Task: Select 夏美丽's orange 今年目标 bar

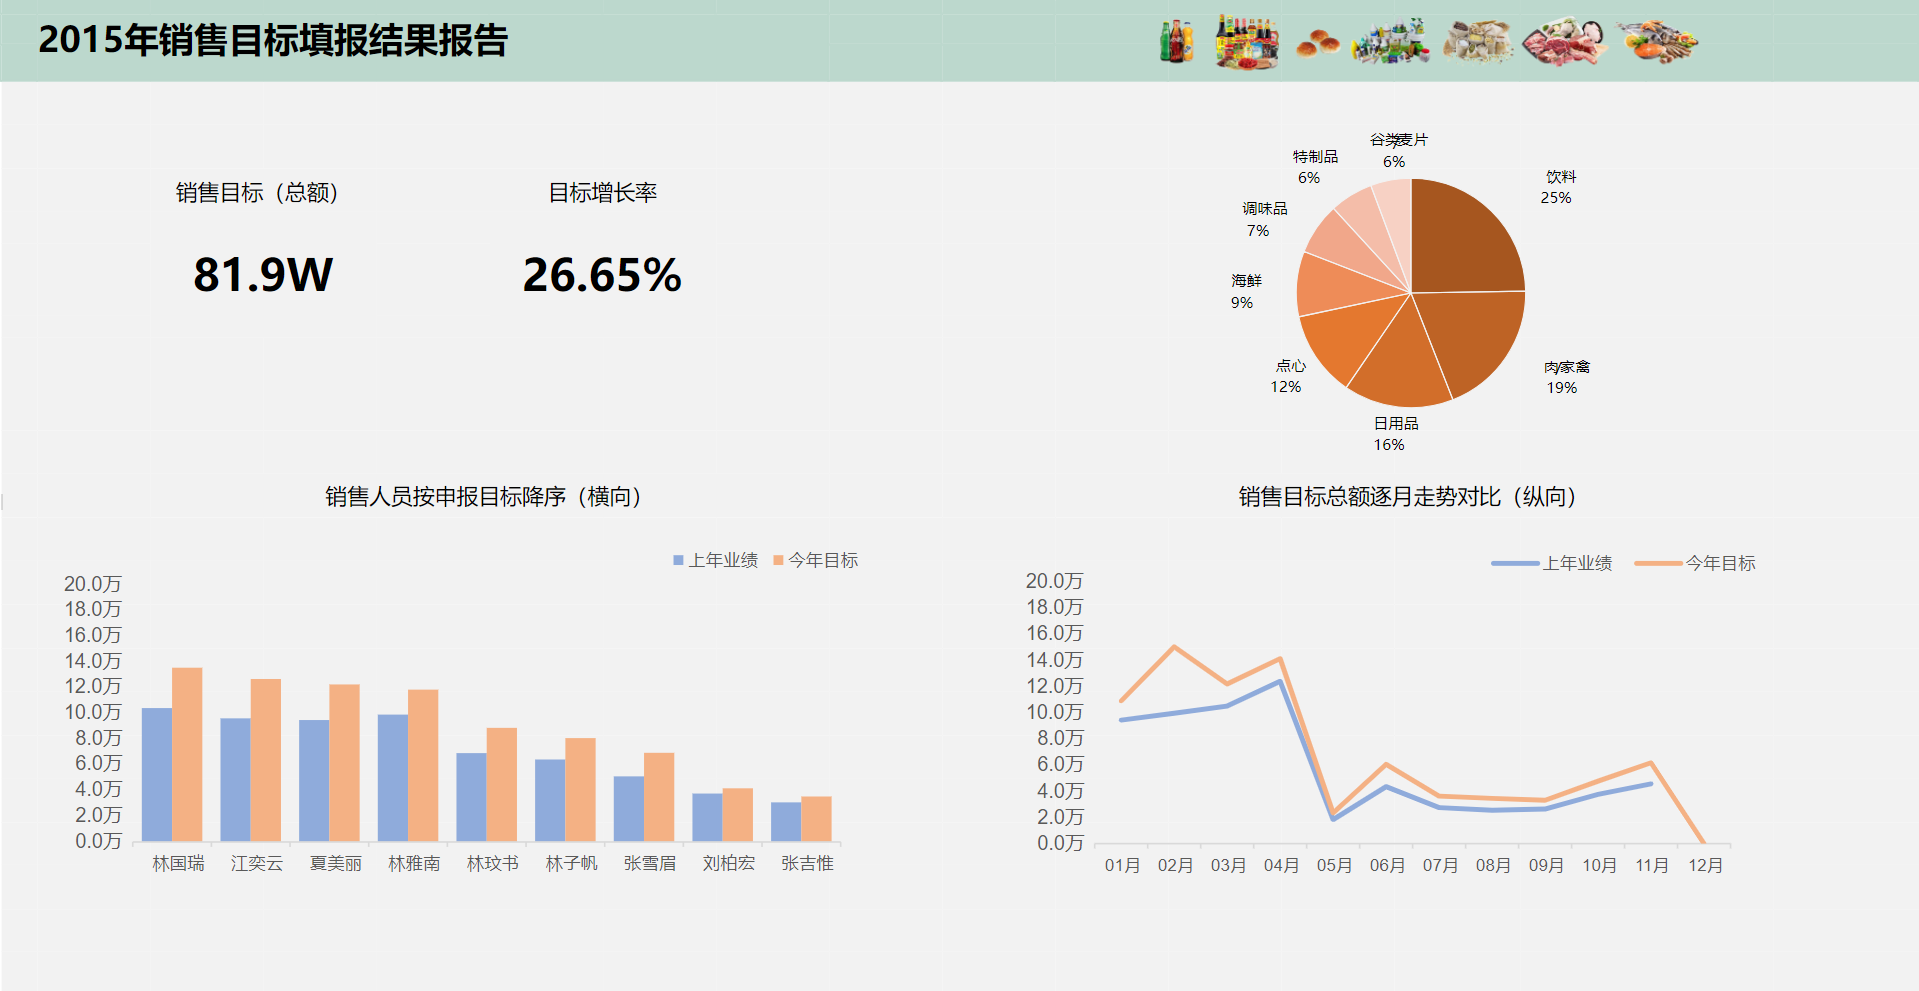Action: [344, 763]
